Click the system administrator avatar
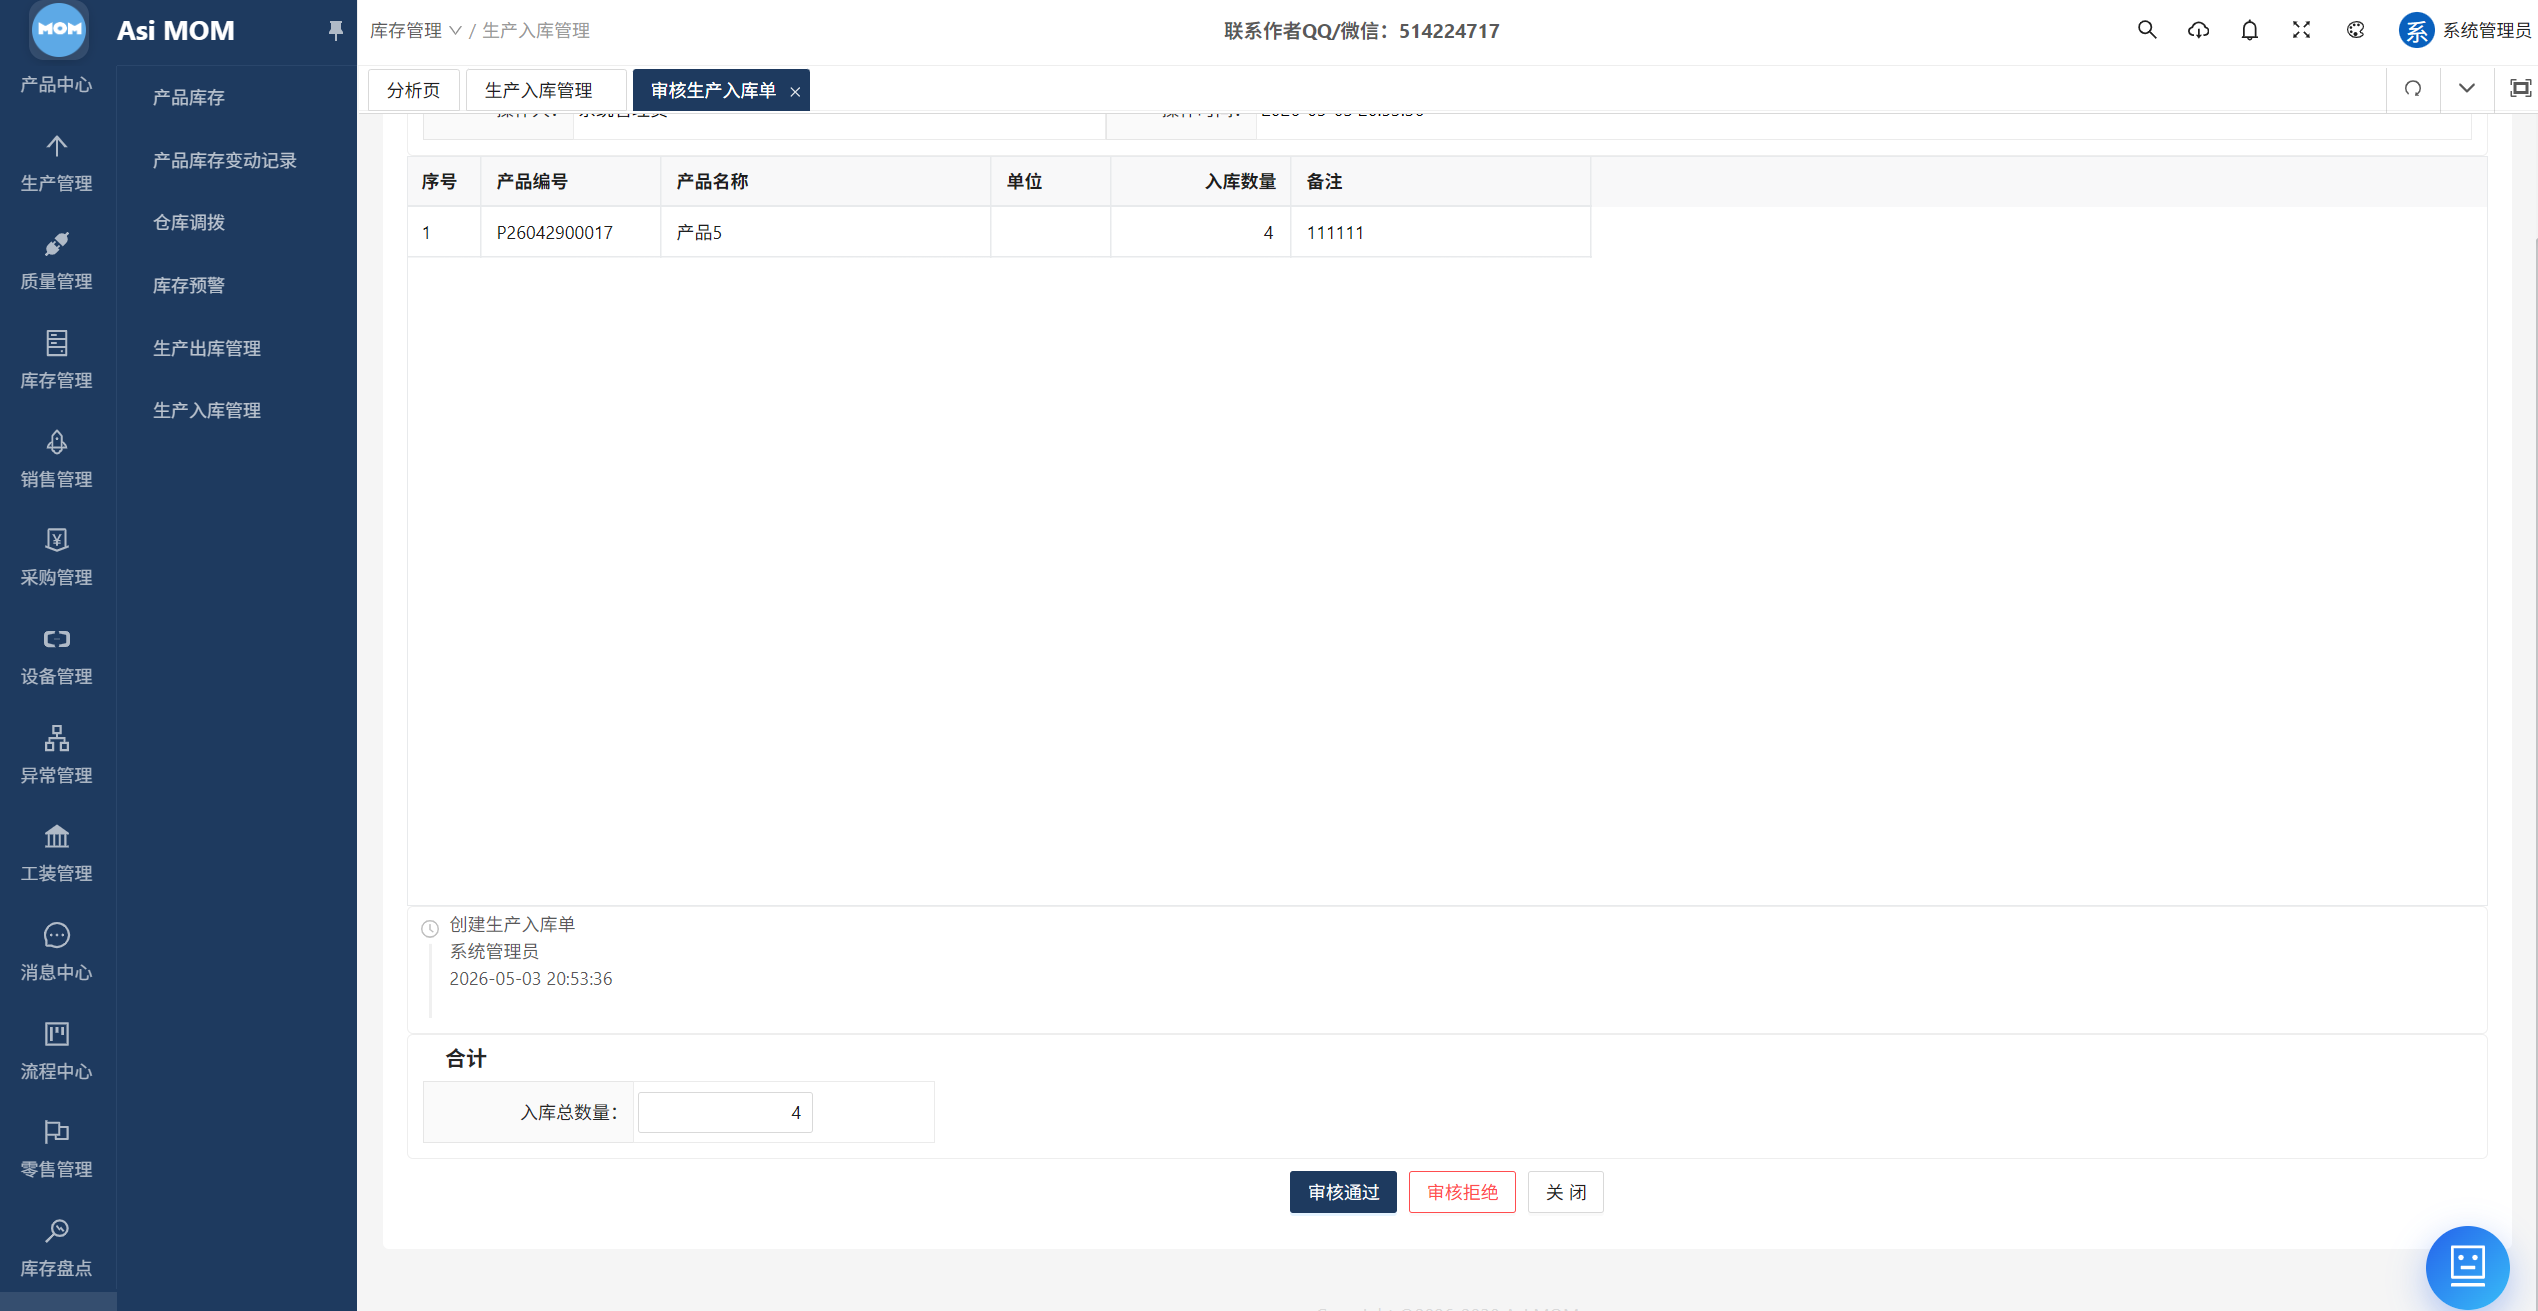This screenshot has height=1311, width=2538. pyautogui.click(x=2416, y=30)
